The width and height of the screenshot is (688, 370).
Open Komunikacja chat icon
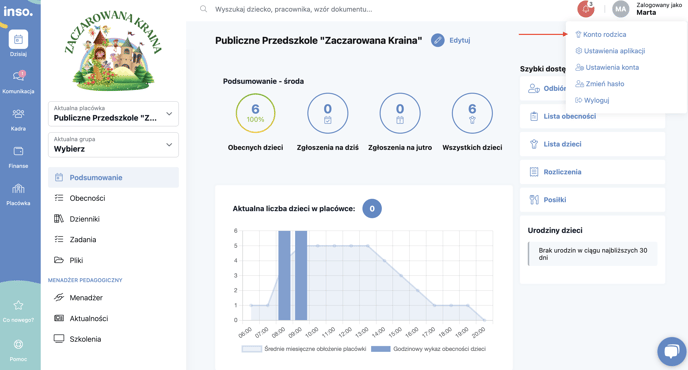tap(18, 76)
